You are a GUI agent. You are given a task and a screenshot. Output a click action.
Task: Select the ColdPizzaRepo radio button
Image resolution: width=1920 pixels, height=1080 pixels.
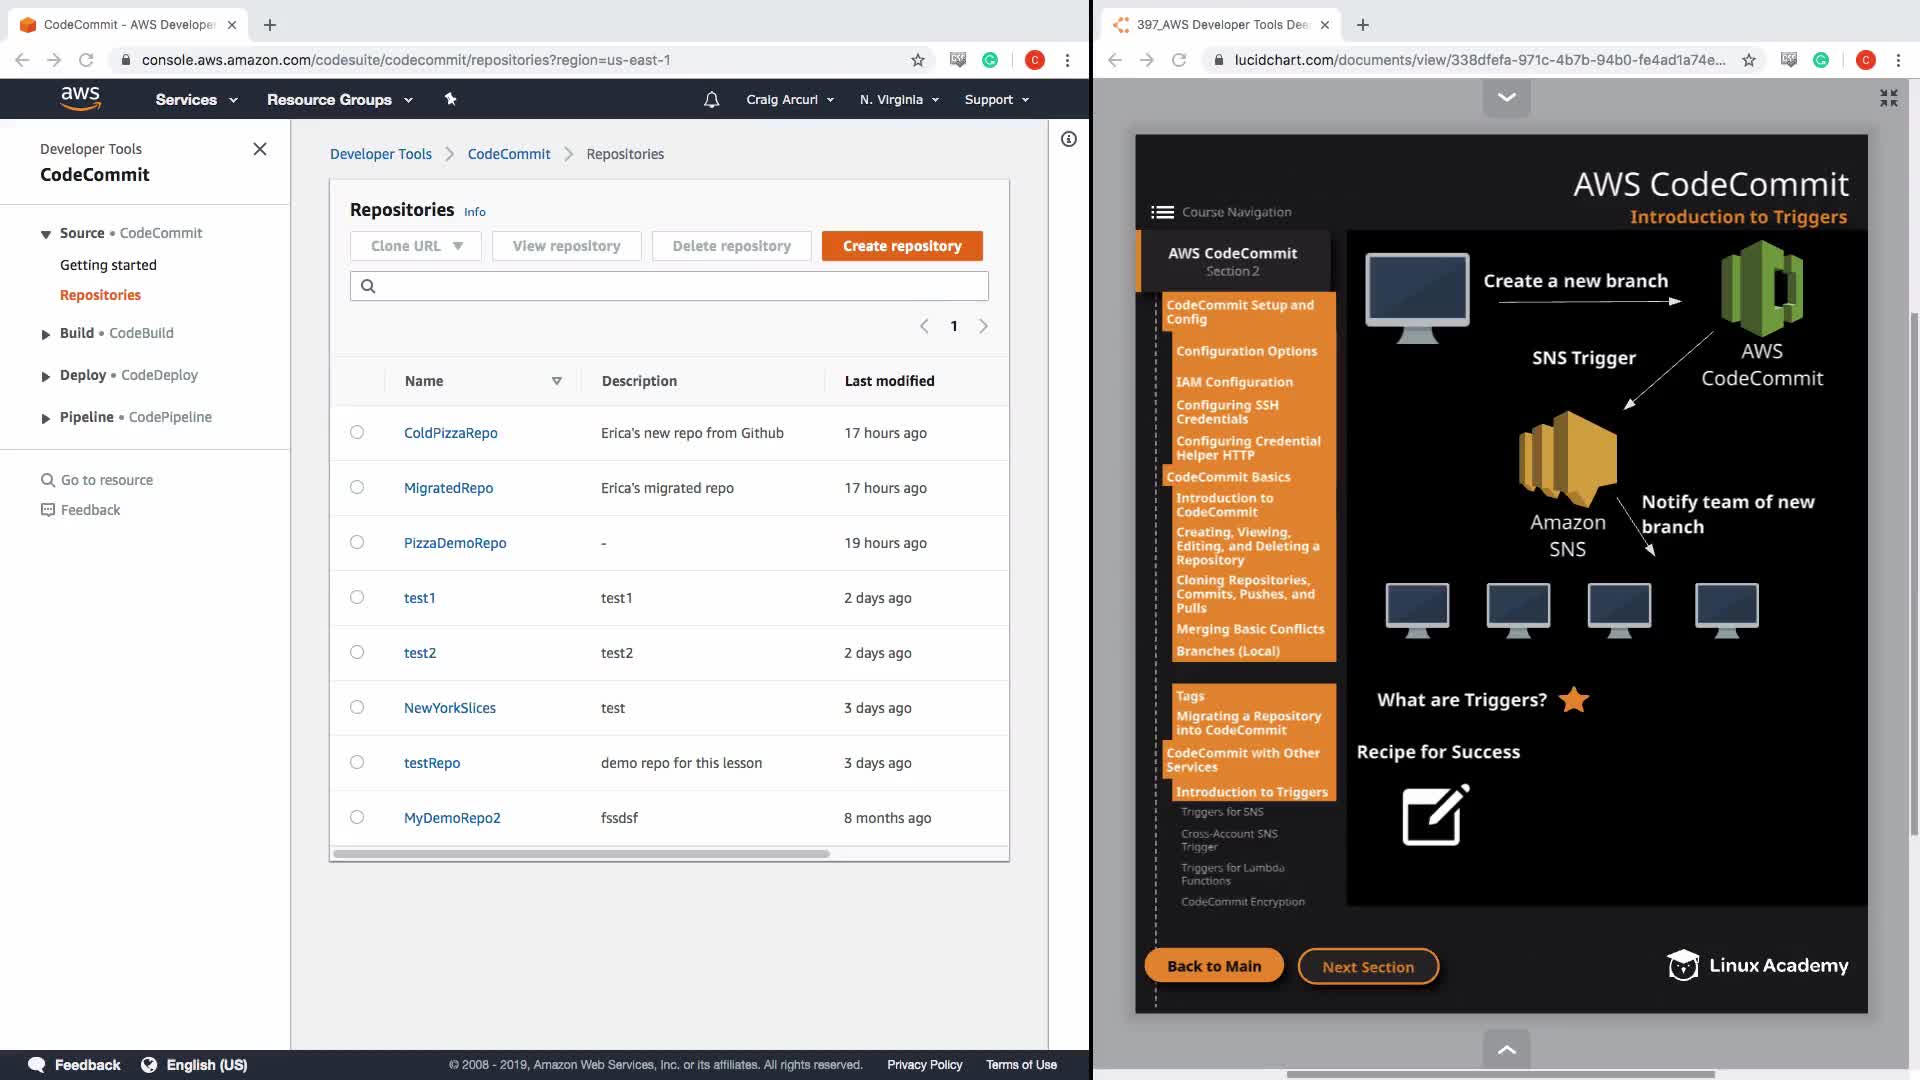tap(357, 433)
